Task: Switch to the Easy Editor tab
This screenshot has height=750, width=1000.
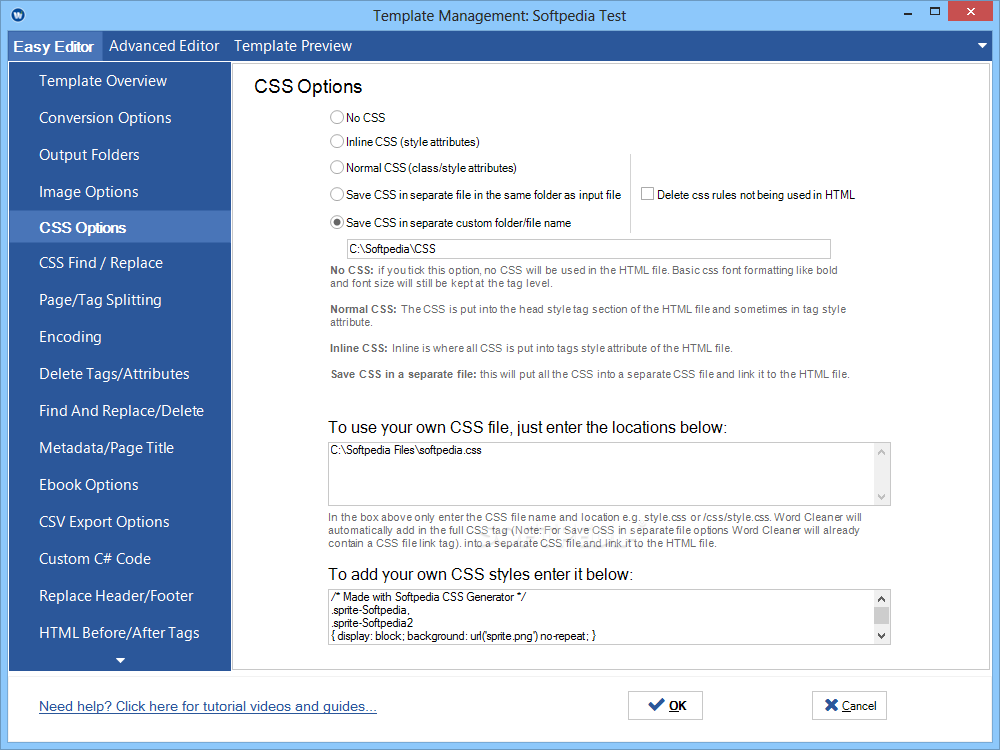Action: (54, 47)
